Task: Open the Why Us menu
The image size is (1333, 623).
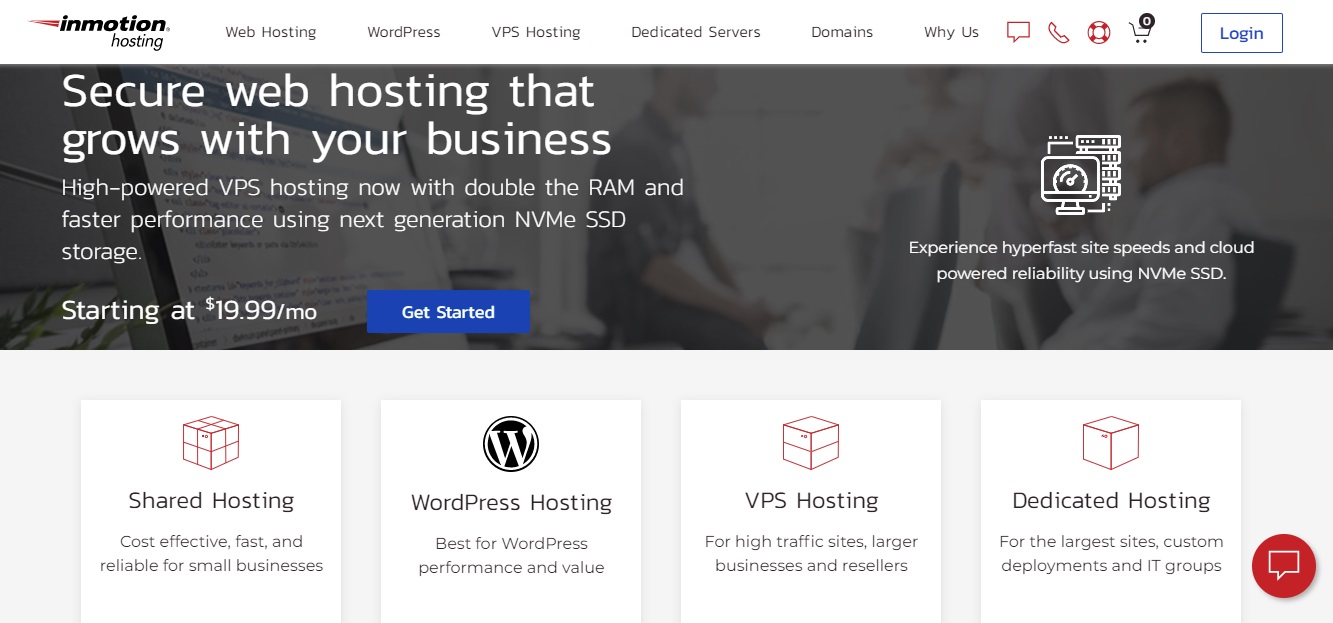Action: [951, 32]
